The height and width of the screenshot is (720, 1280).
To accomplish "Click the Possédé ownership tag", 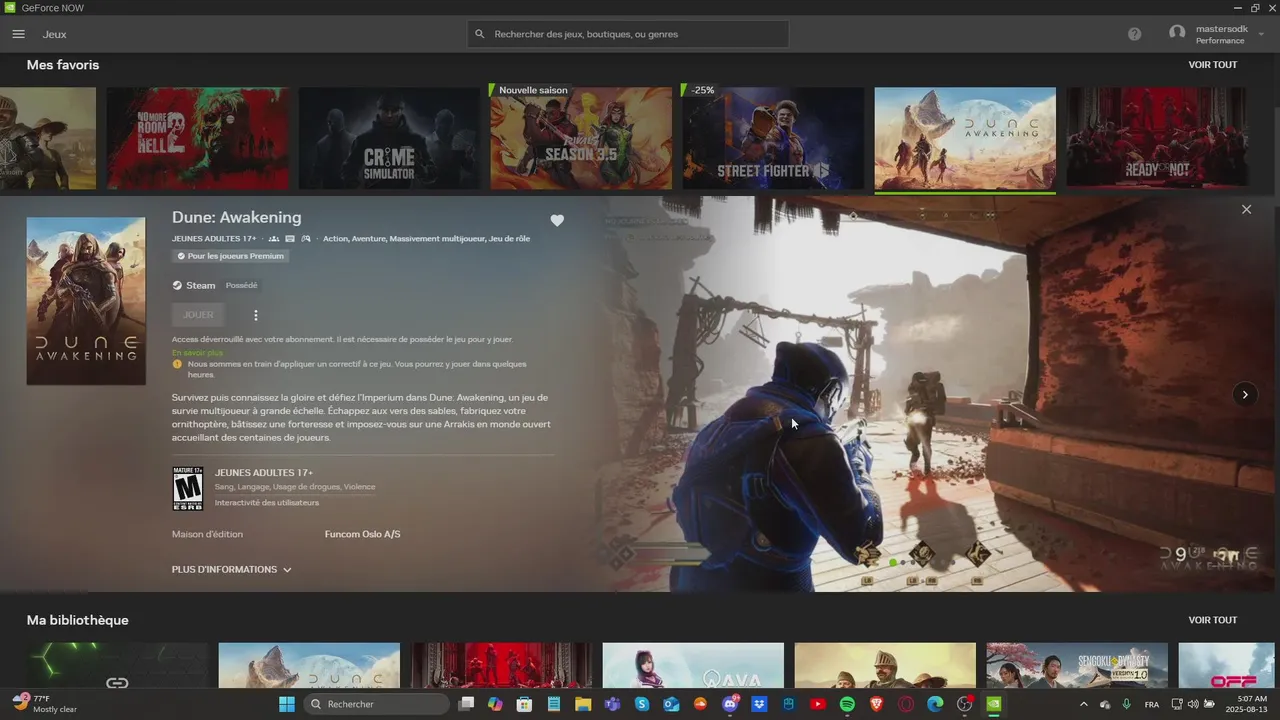I will pos(241,285).
